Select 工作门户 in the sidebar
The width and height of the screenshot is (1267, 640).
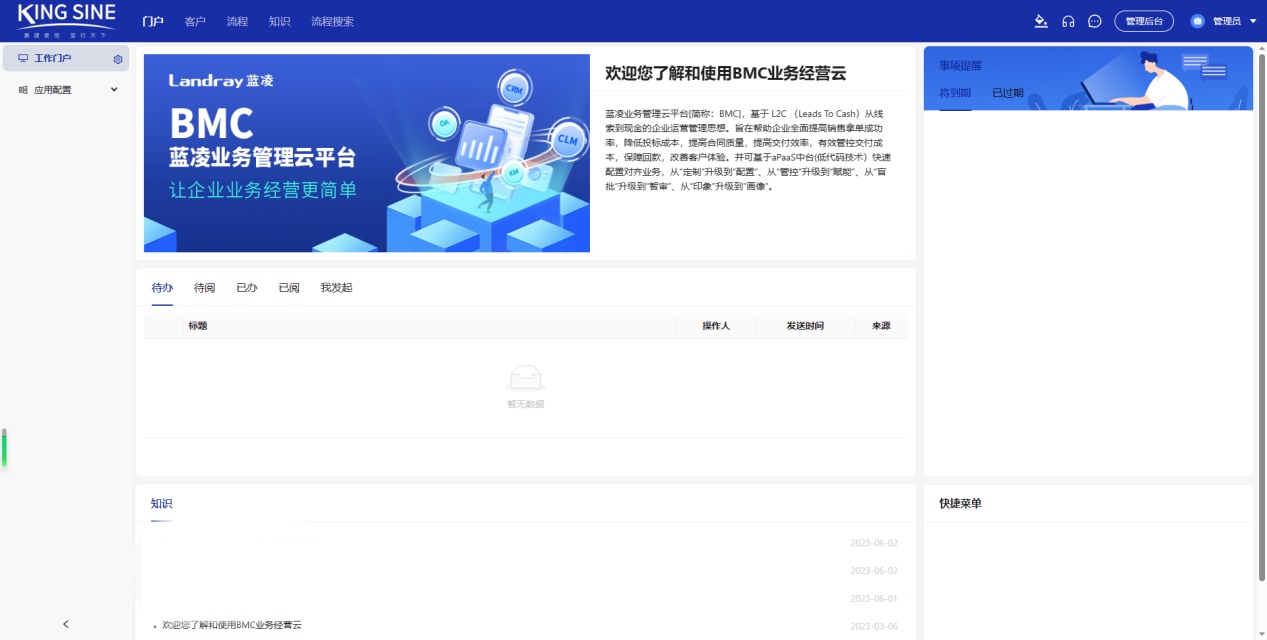[66, 58]
